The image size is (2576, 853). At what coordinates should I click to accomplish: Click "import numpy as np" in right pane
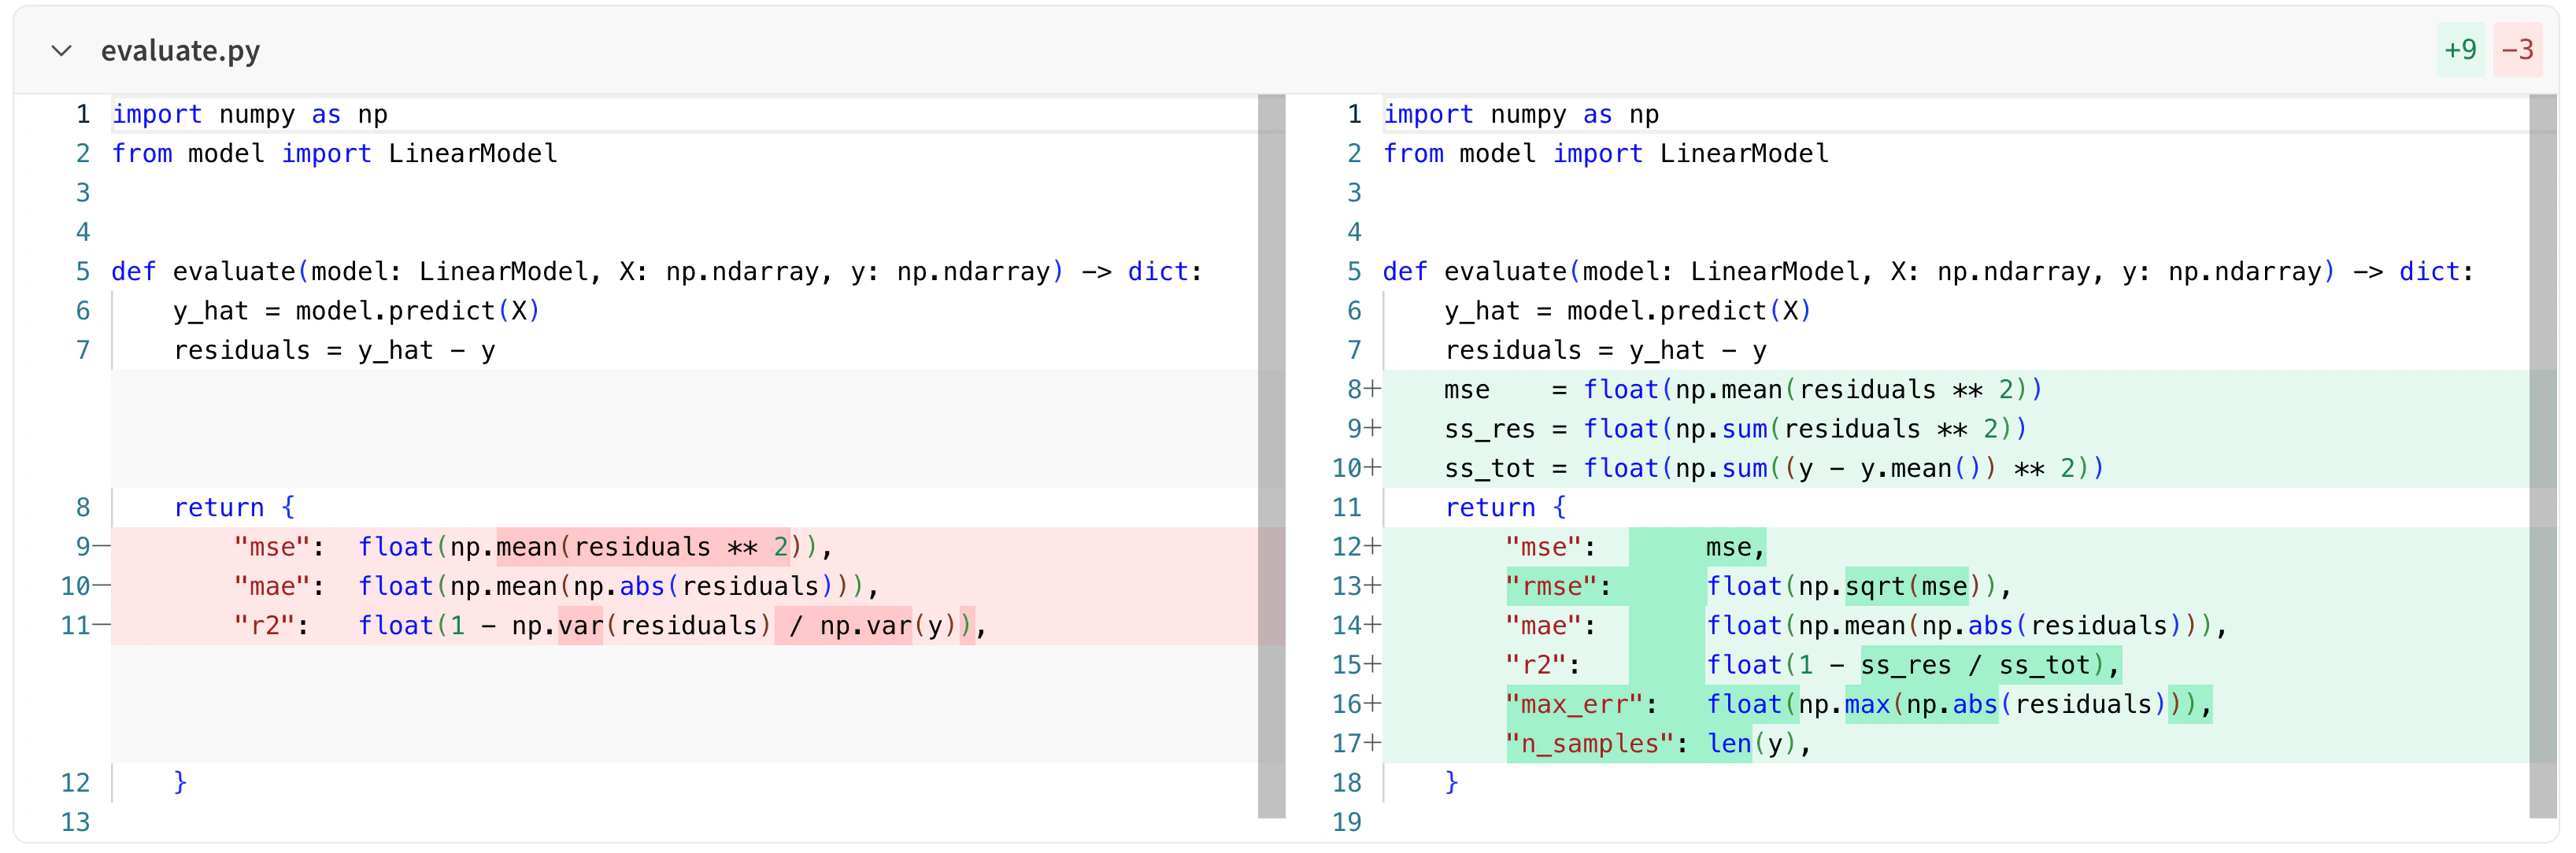coord(1520,114)
